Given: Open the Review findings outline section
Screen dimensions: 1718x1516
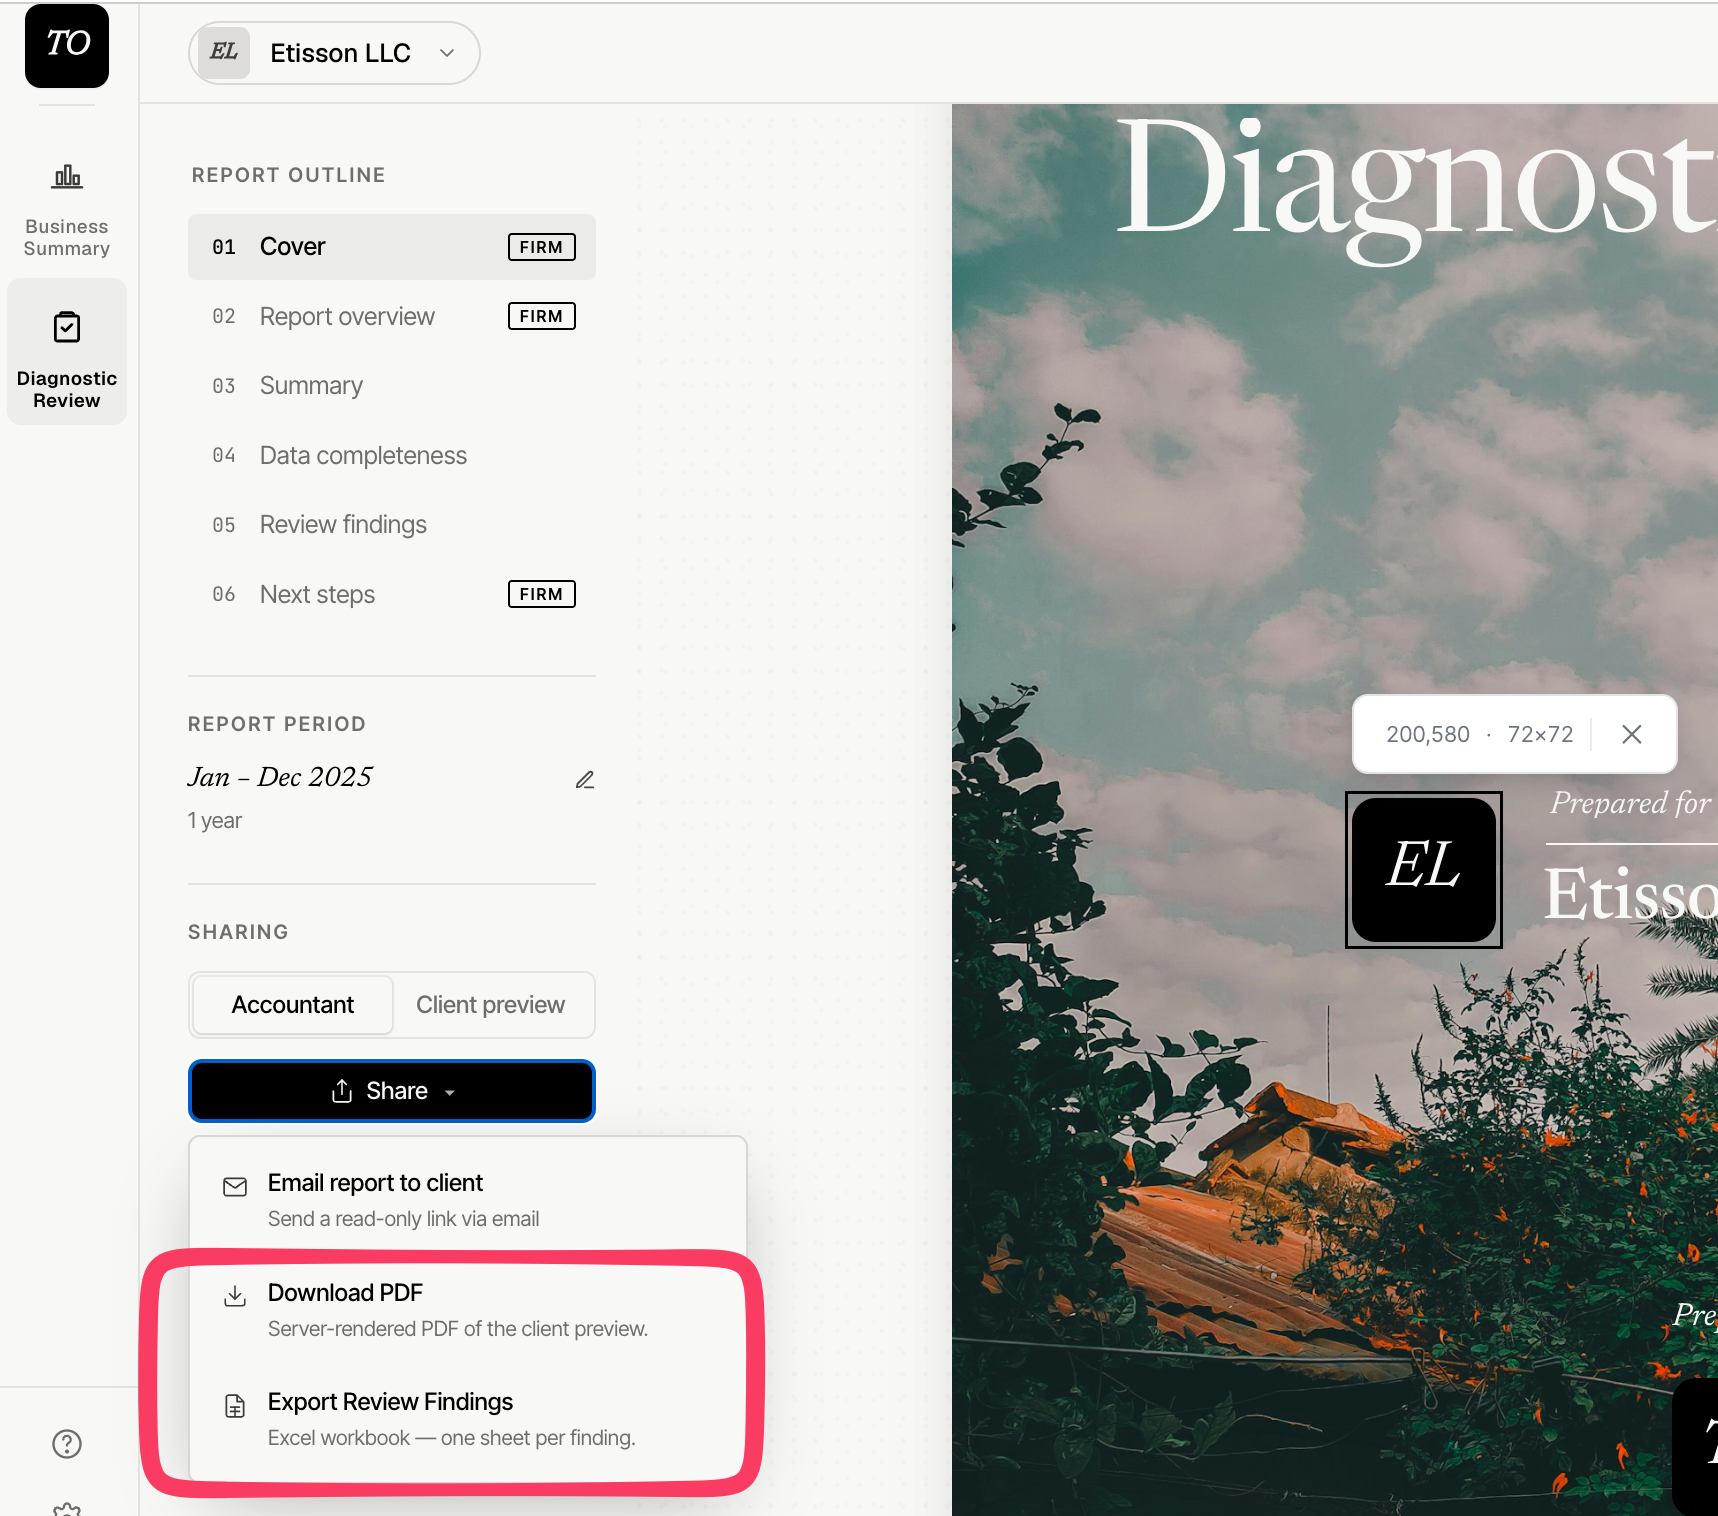Looking at the screenshot, I should click(x=392, y=525).
